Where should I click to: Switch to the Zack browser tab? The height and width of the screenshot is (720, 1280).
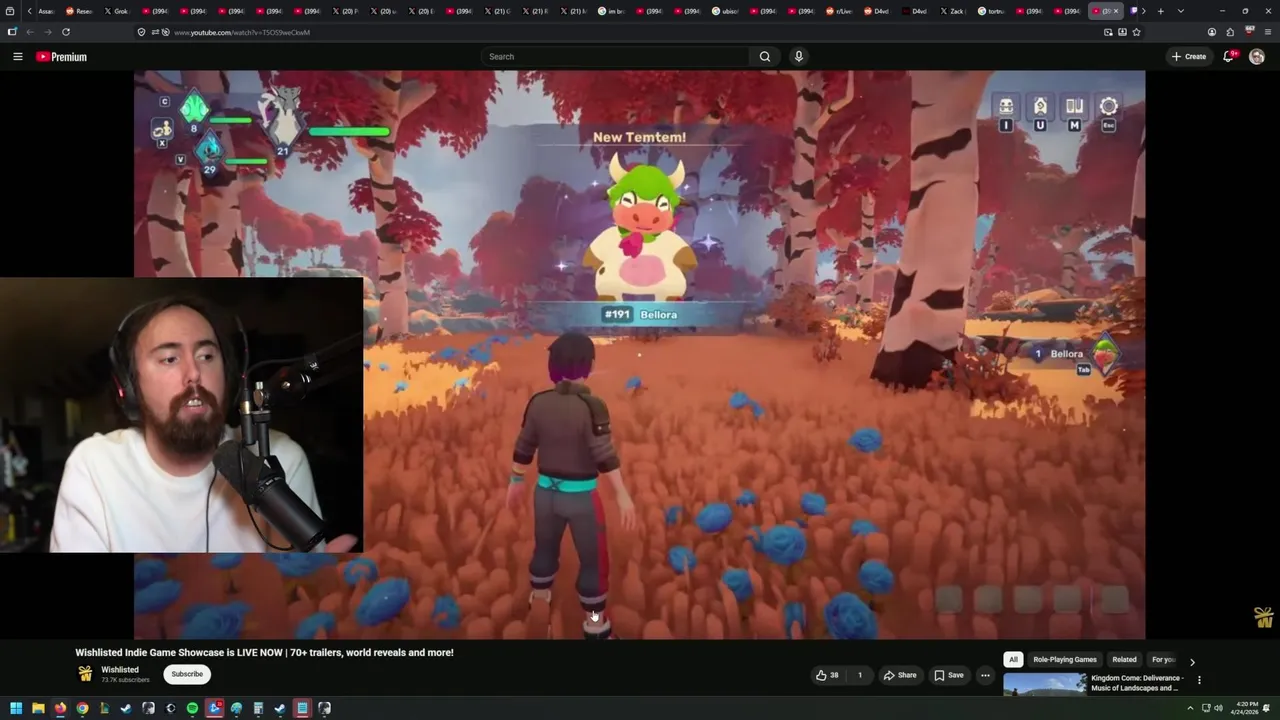click(954, 11)
